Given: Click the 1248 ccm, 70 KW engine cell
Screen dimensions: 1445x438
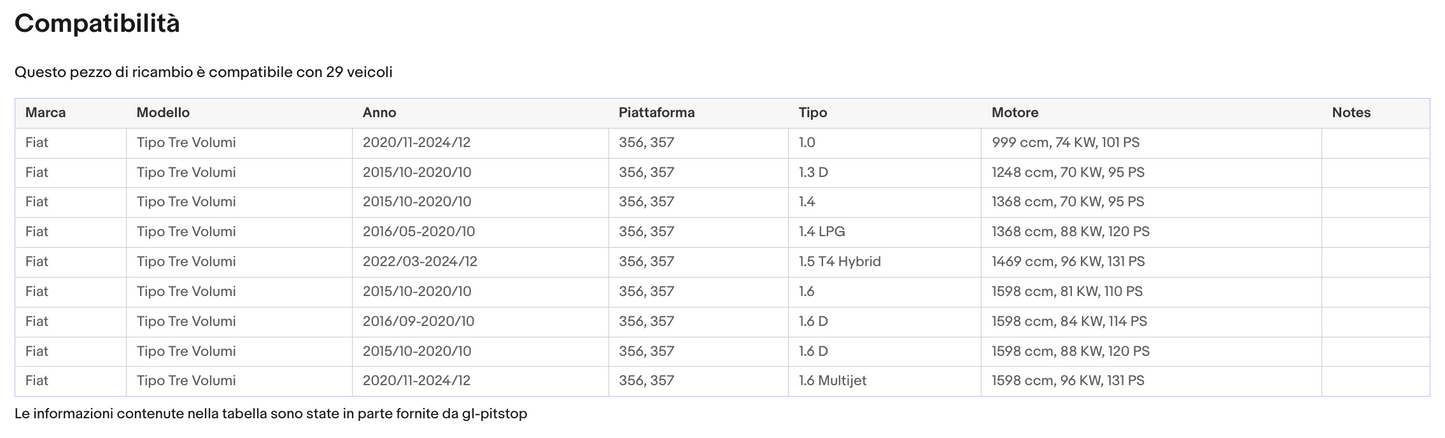Looking at the screenshot, I should pos(1068,172).
